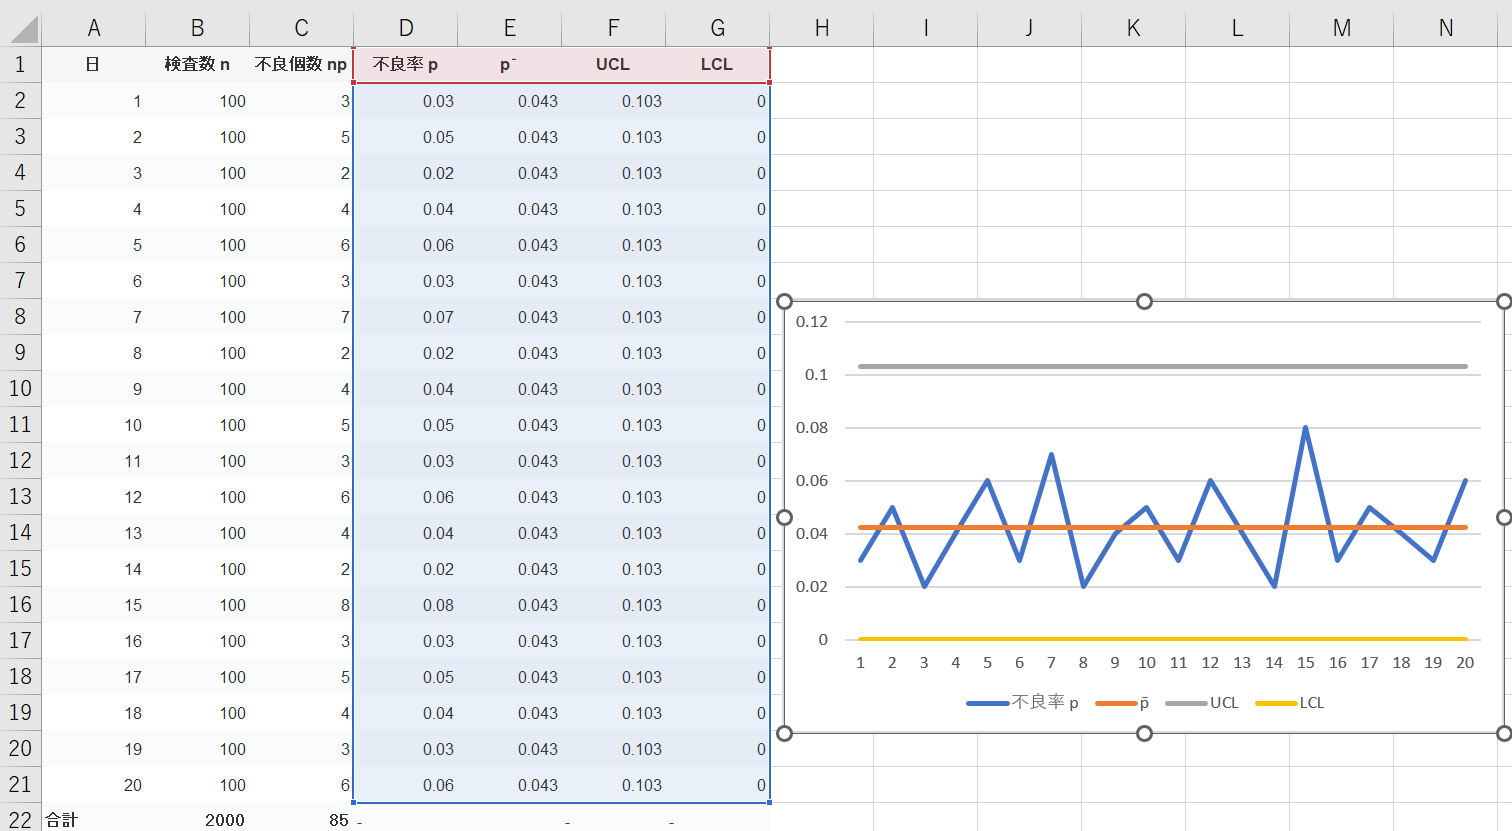
Task: Select the row 22 header
Action: click(20, 819)
